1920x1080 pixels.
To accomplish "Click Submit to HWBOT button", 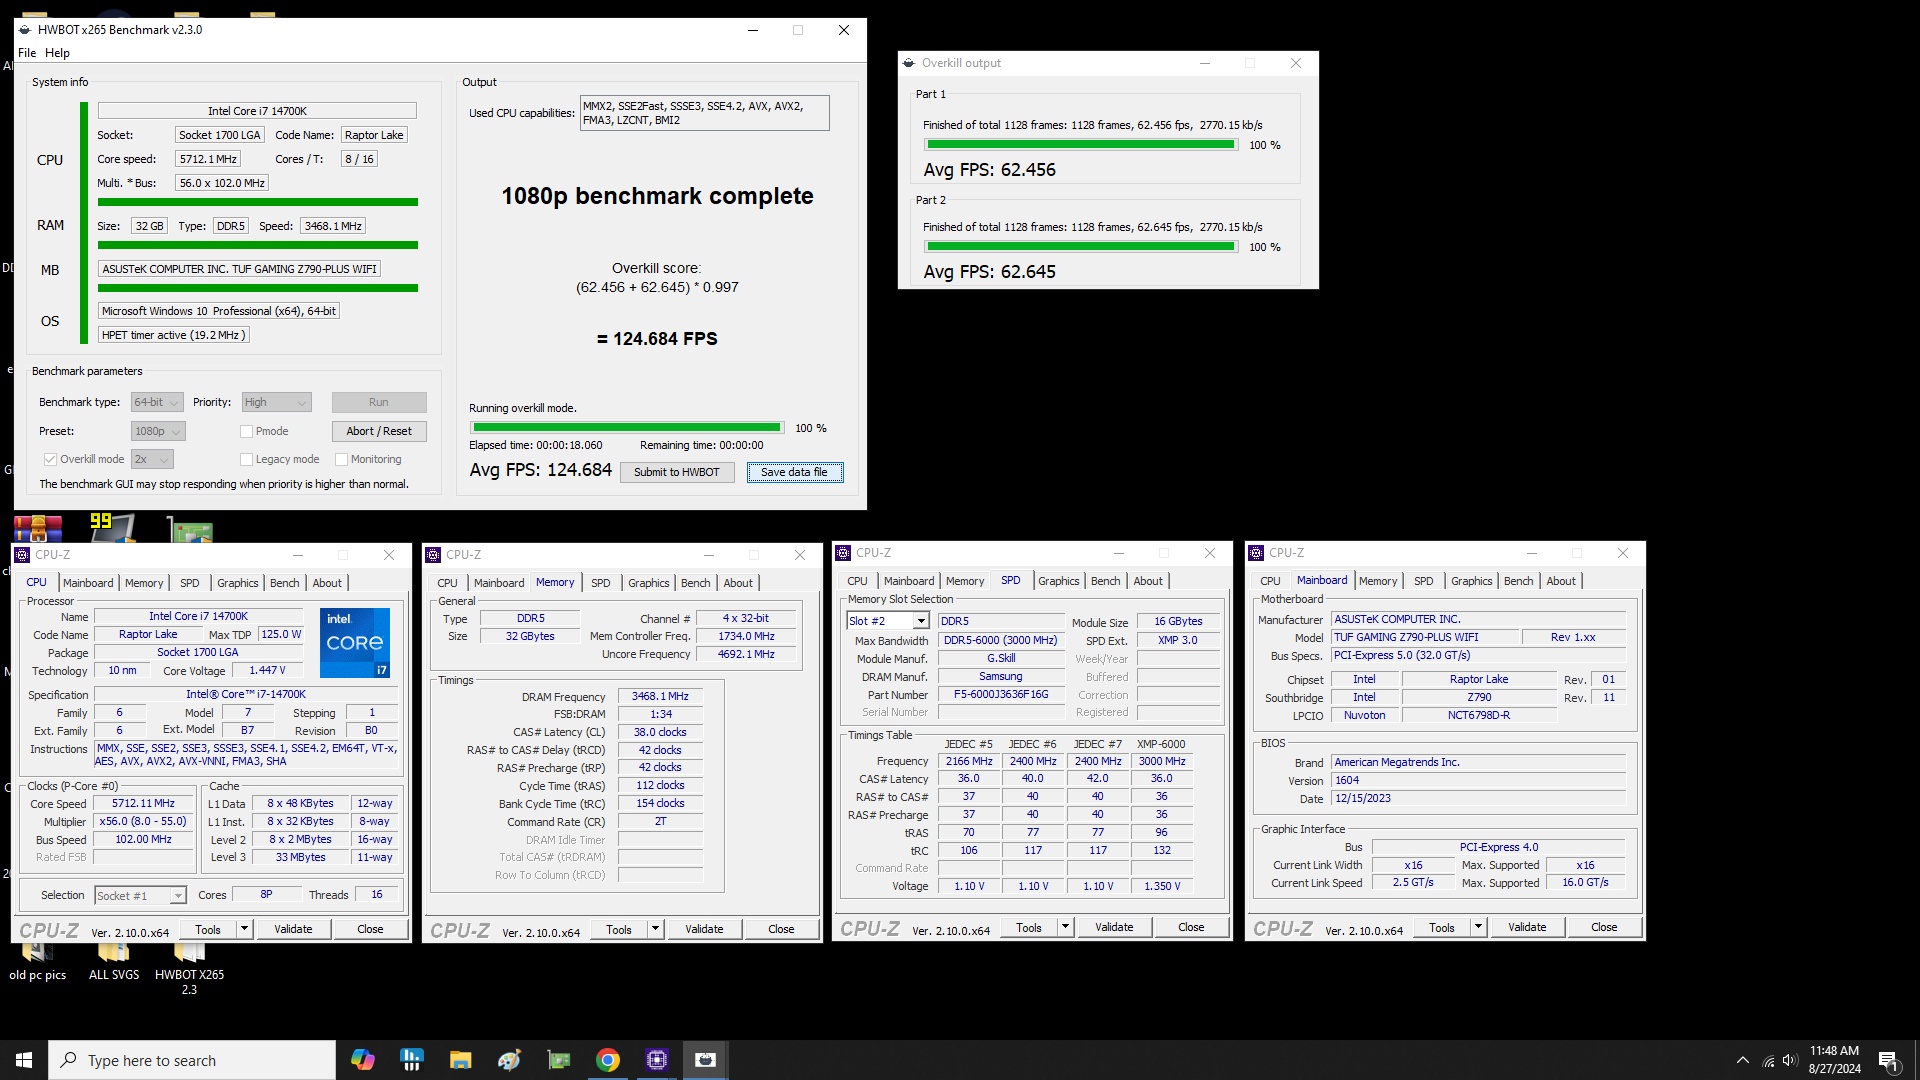I will (x=677, y=472).
